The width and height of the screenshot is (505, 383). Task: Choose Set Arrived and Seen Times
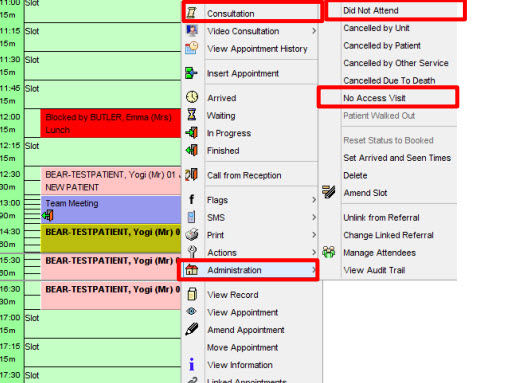[x=397, y=158]
